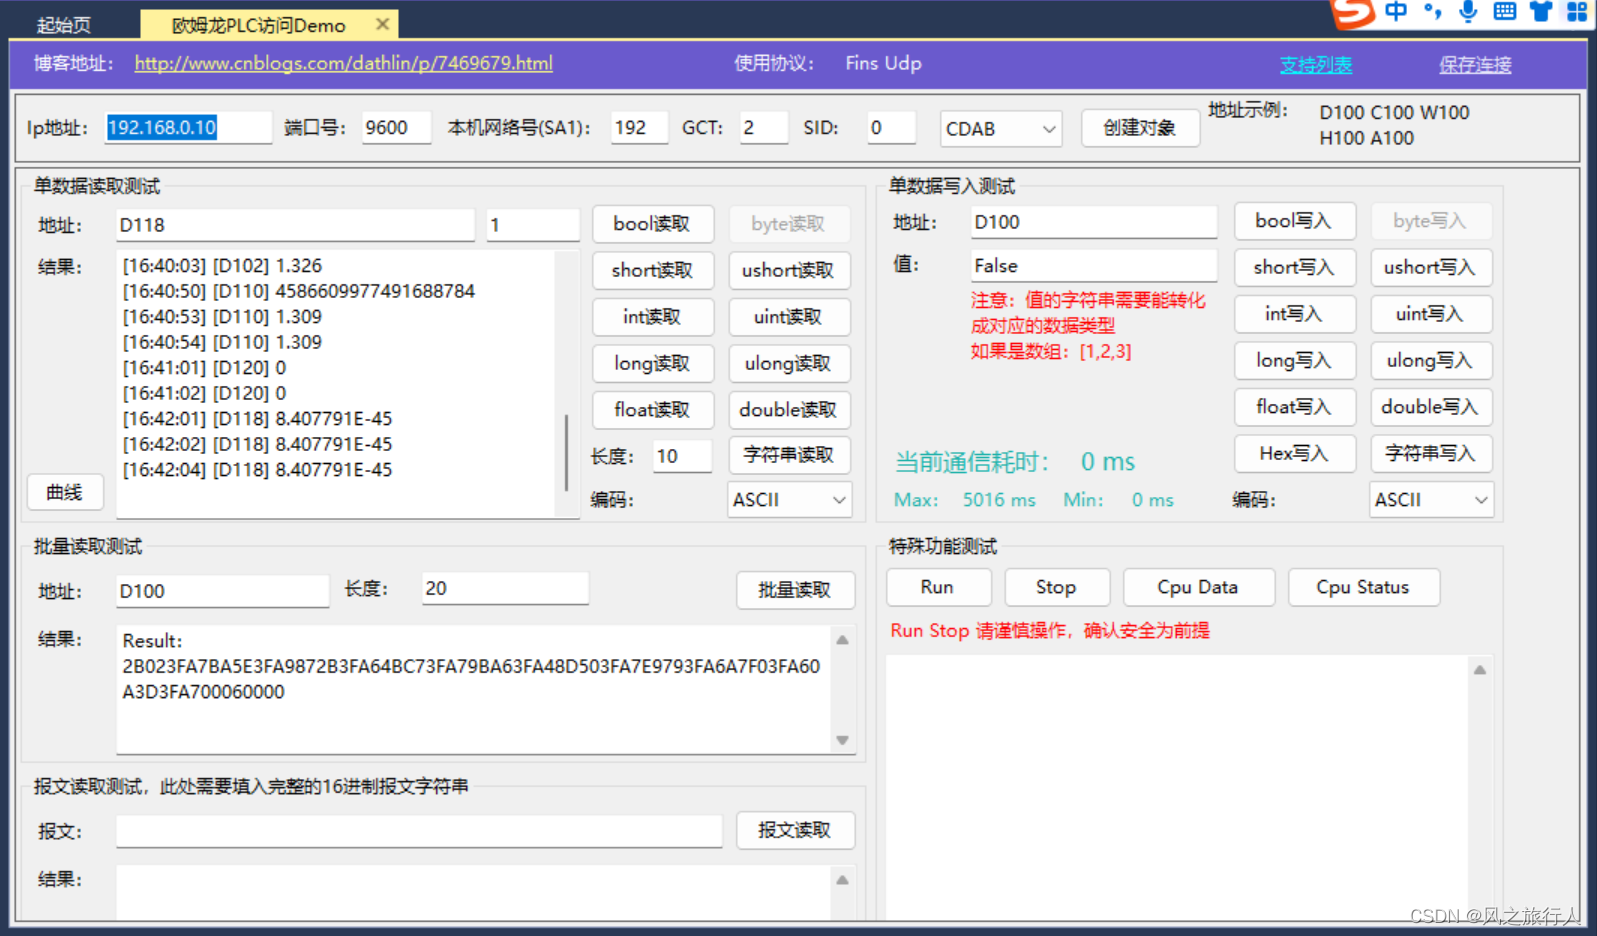This screenshot has width=1597, height=936.
Task: Click the int写入 button
Action: [x=1294, y=314]
